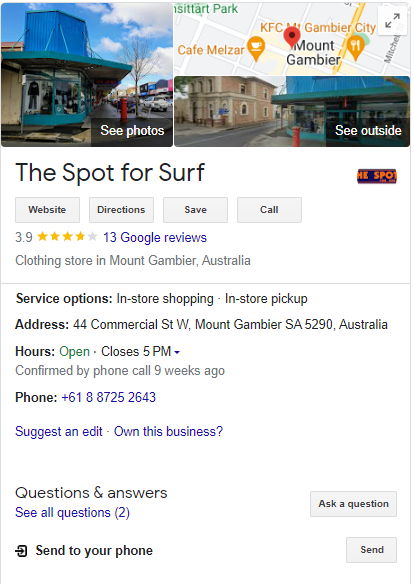The width and height of the screenshot is (414, 584).
Task: Select the Cafe Melzar coffee marker on map
Action: pyautogui.click(x=256, y=48)
